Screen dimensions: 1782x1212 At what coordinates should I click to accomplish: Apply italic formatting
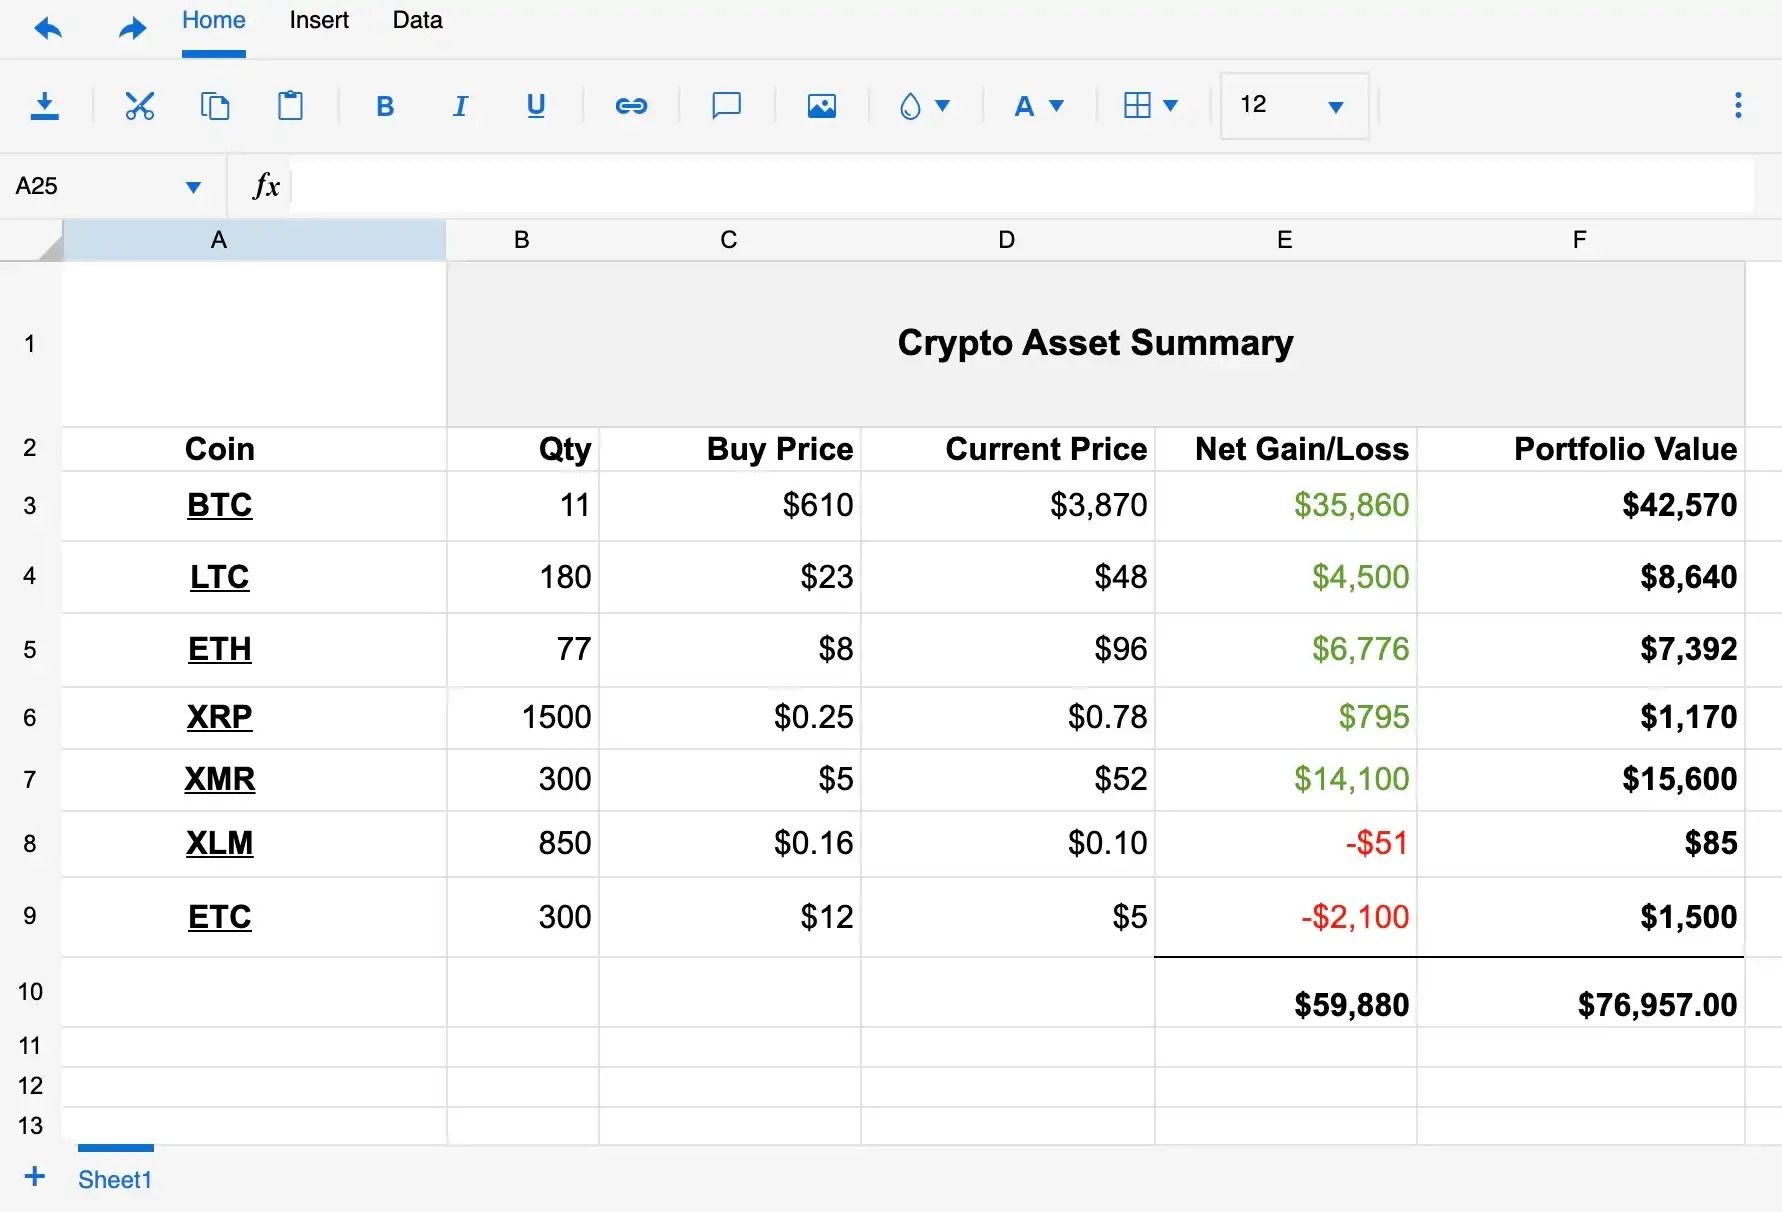click(460, 105)
